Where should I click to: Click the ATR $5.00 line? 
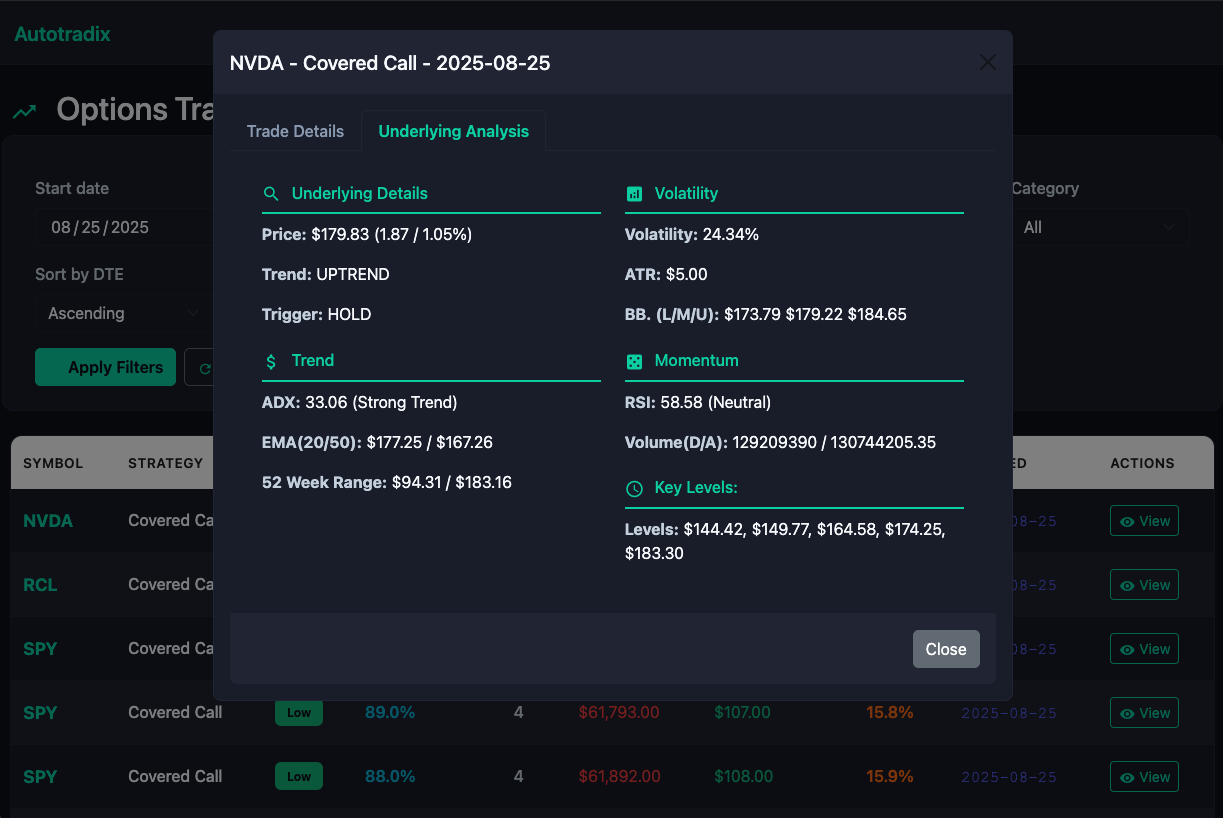pyautogui.click(x=666, y=274)
